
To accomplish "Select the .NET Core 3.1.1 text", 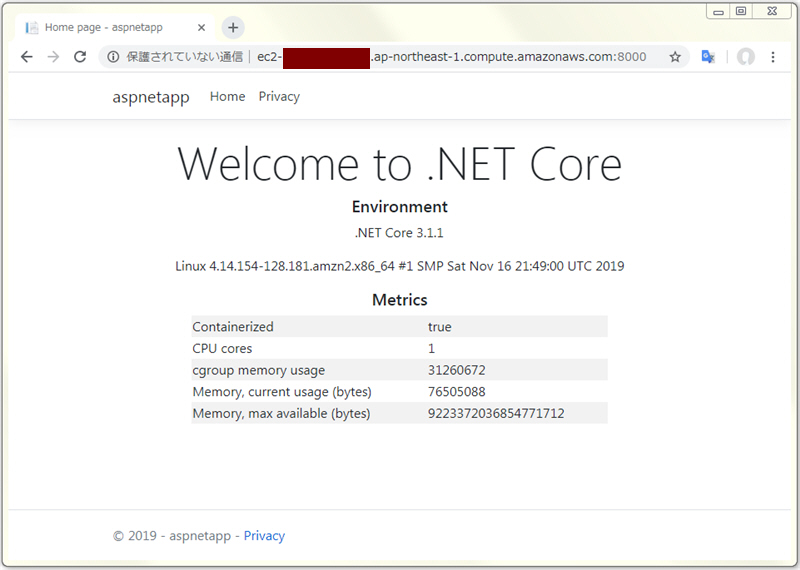I will (399, 233).
